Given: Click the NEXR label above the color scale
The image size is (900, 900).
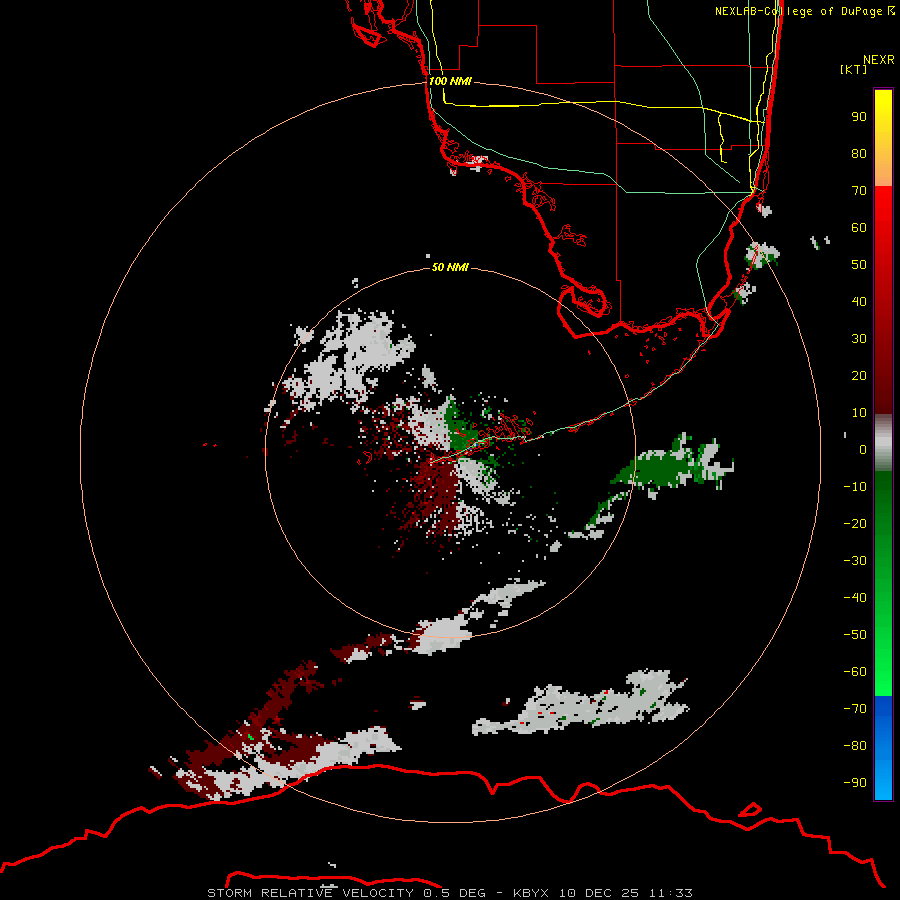Looking at the screenshot, I should point(878,60).
